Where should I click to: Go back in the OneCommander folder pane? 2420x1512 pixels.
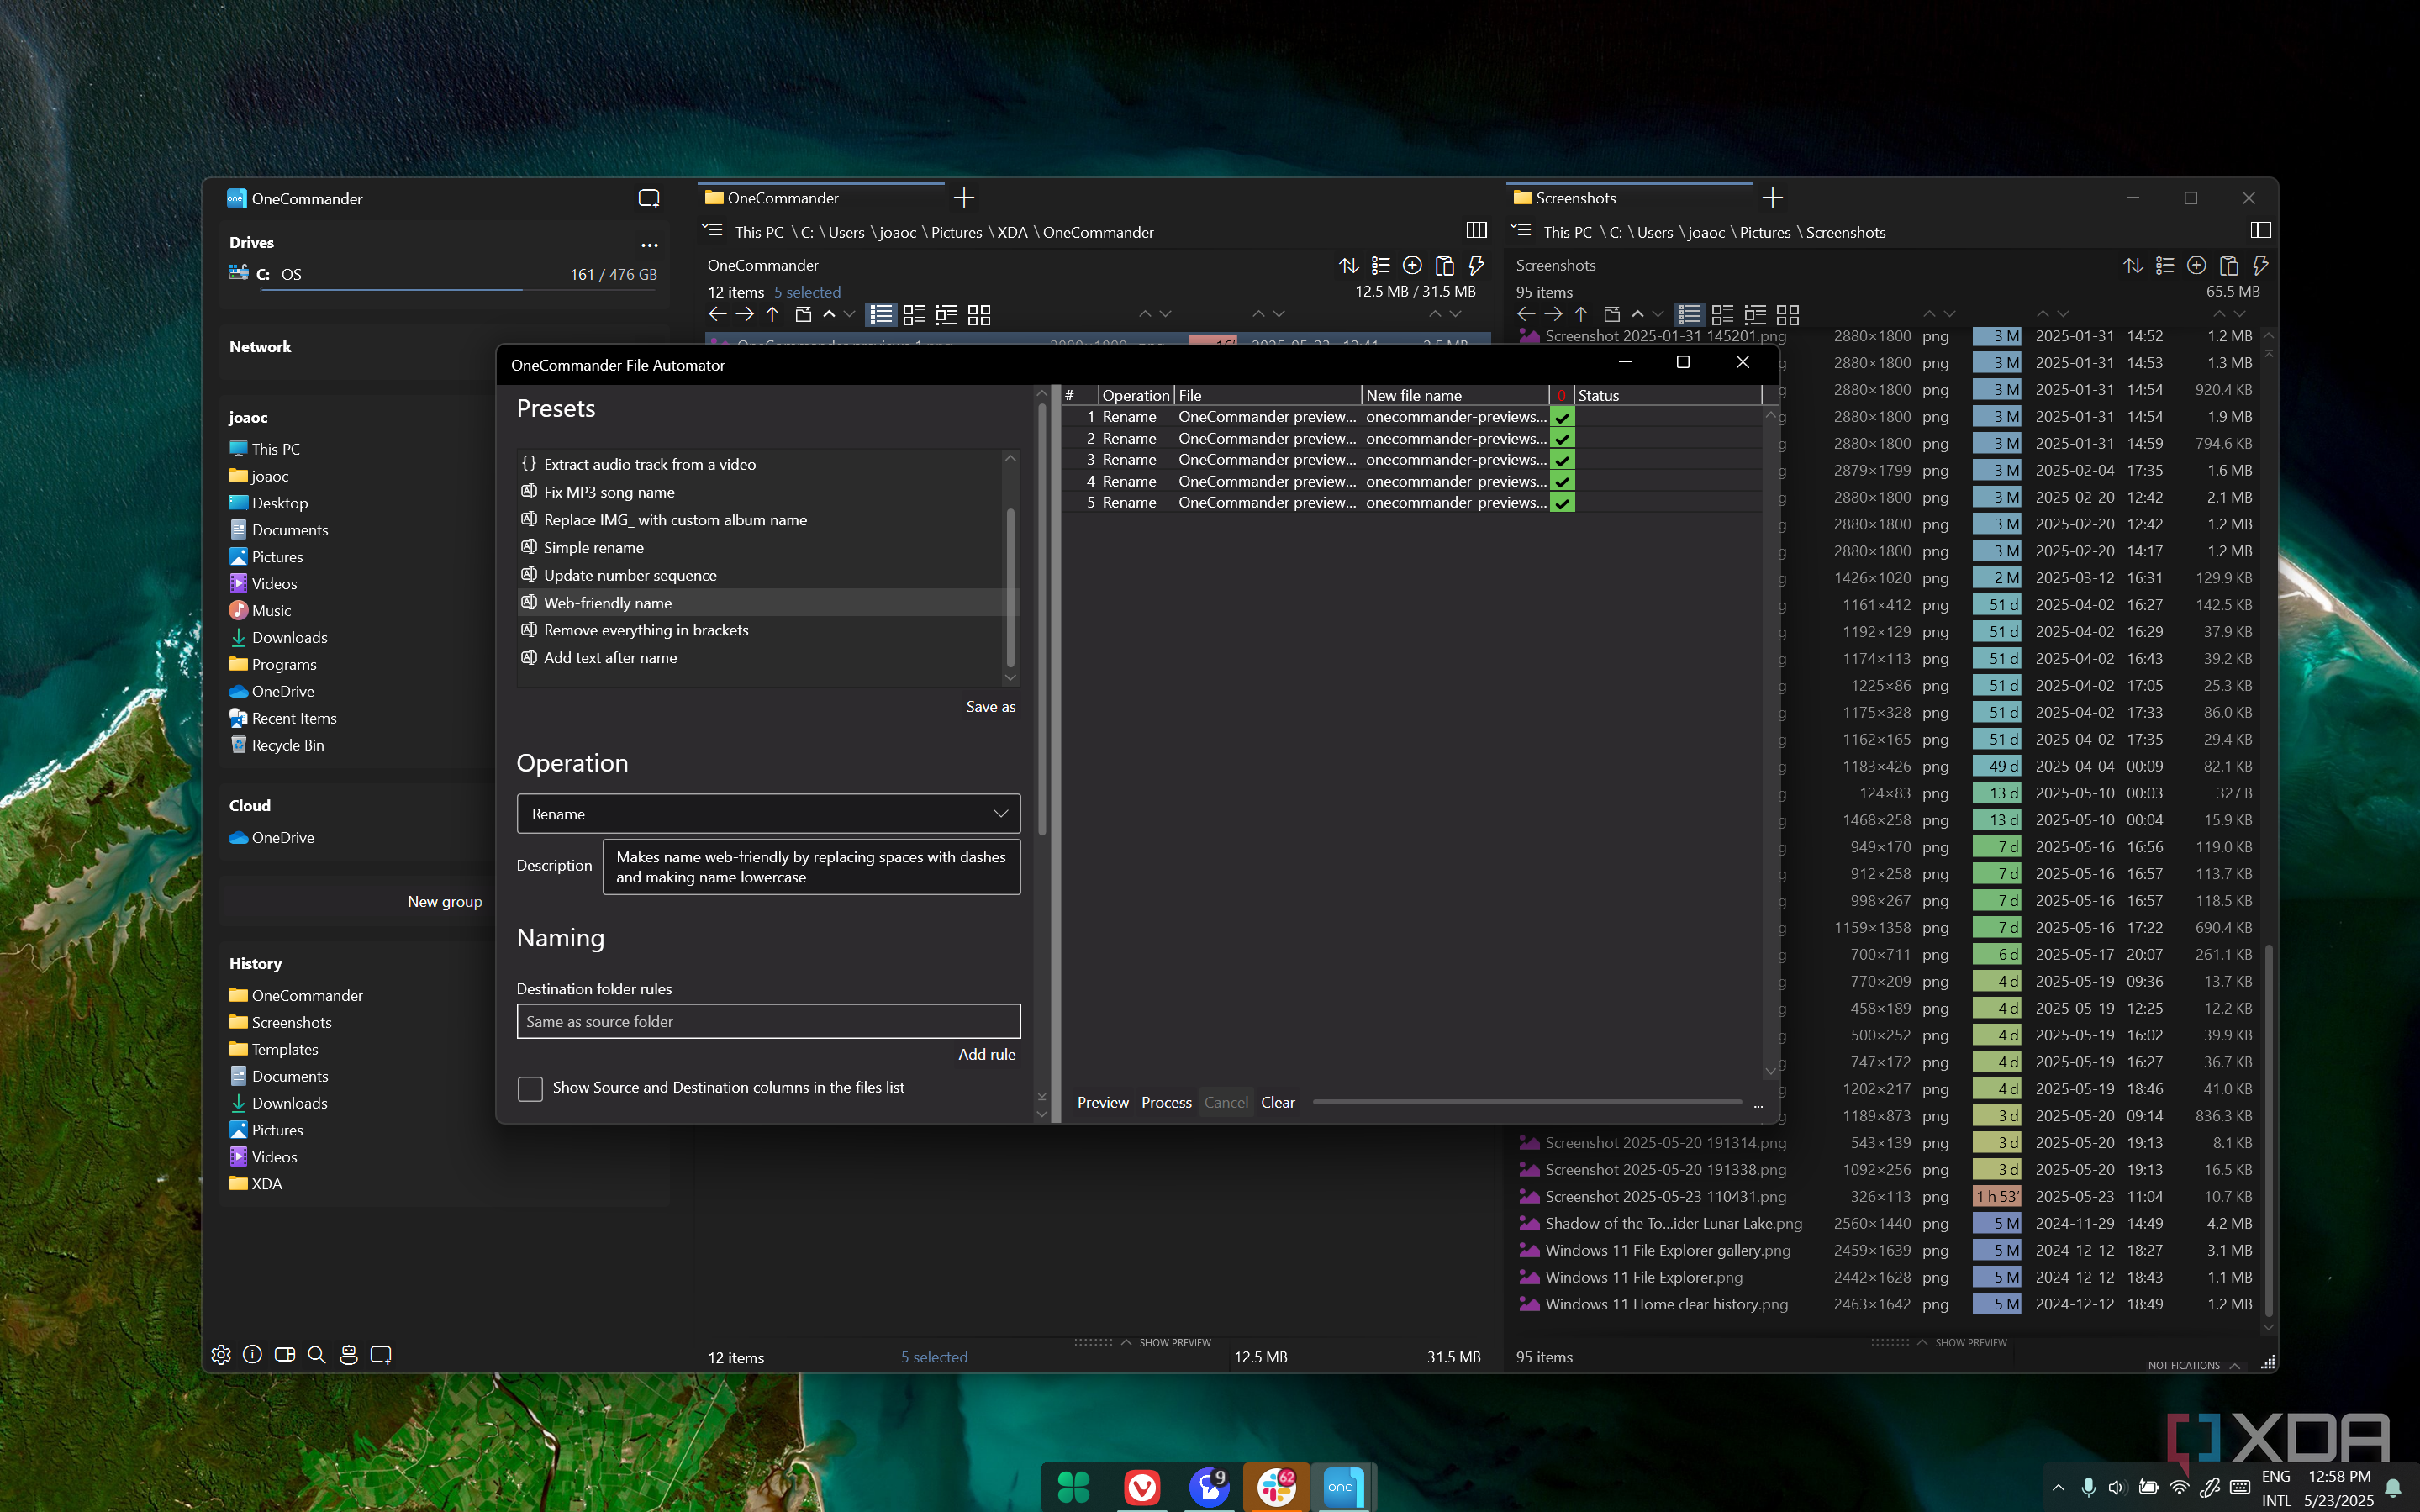pyautogui.click(x=717, y=314)
